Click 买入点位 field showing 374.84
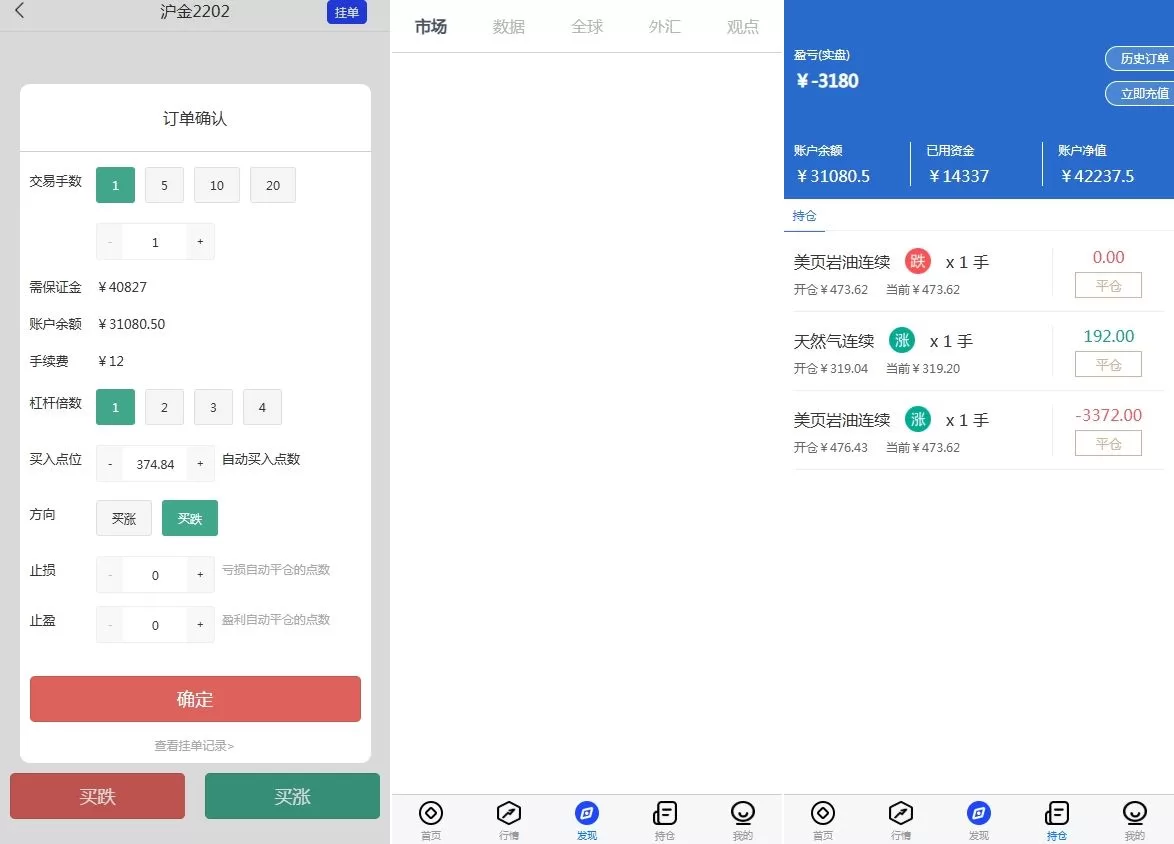Image resolution: width=1174 pixels, height=844 pixels. (x=155, y=464)
